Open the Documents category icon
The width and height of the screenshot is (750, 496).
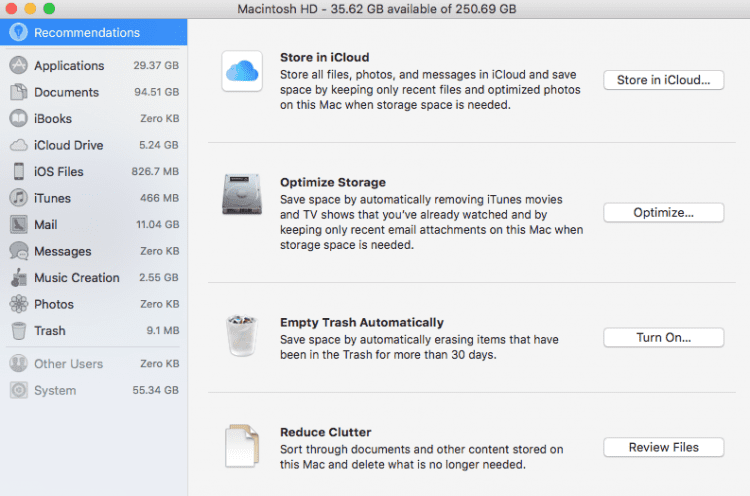point(19,92)
